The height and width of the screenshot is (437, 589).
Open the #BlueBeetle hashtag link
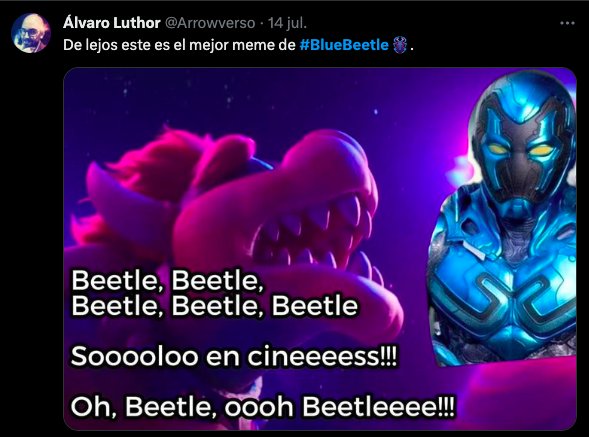click(x=344, y=45)
